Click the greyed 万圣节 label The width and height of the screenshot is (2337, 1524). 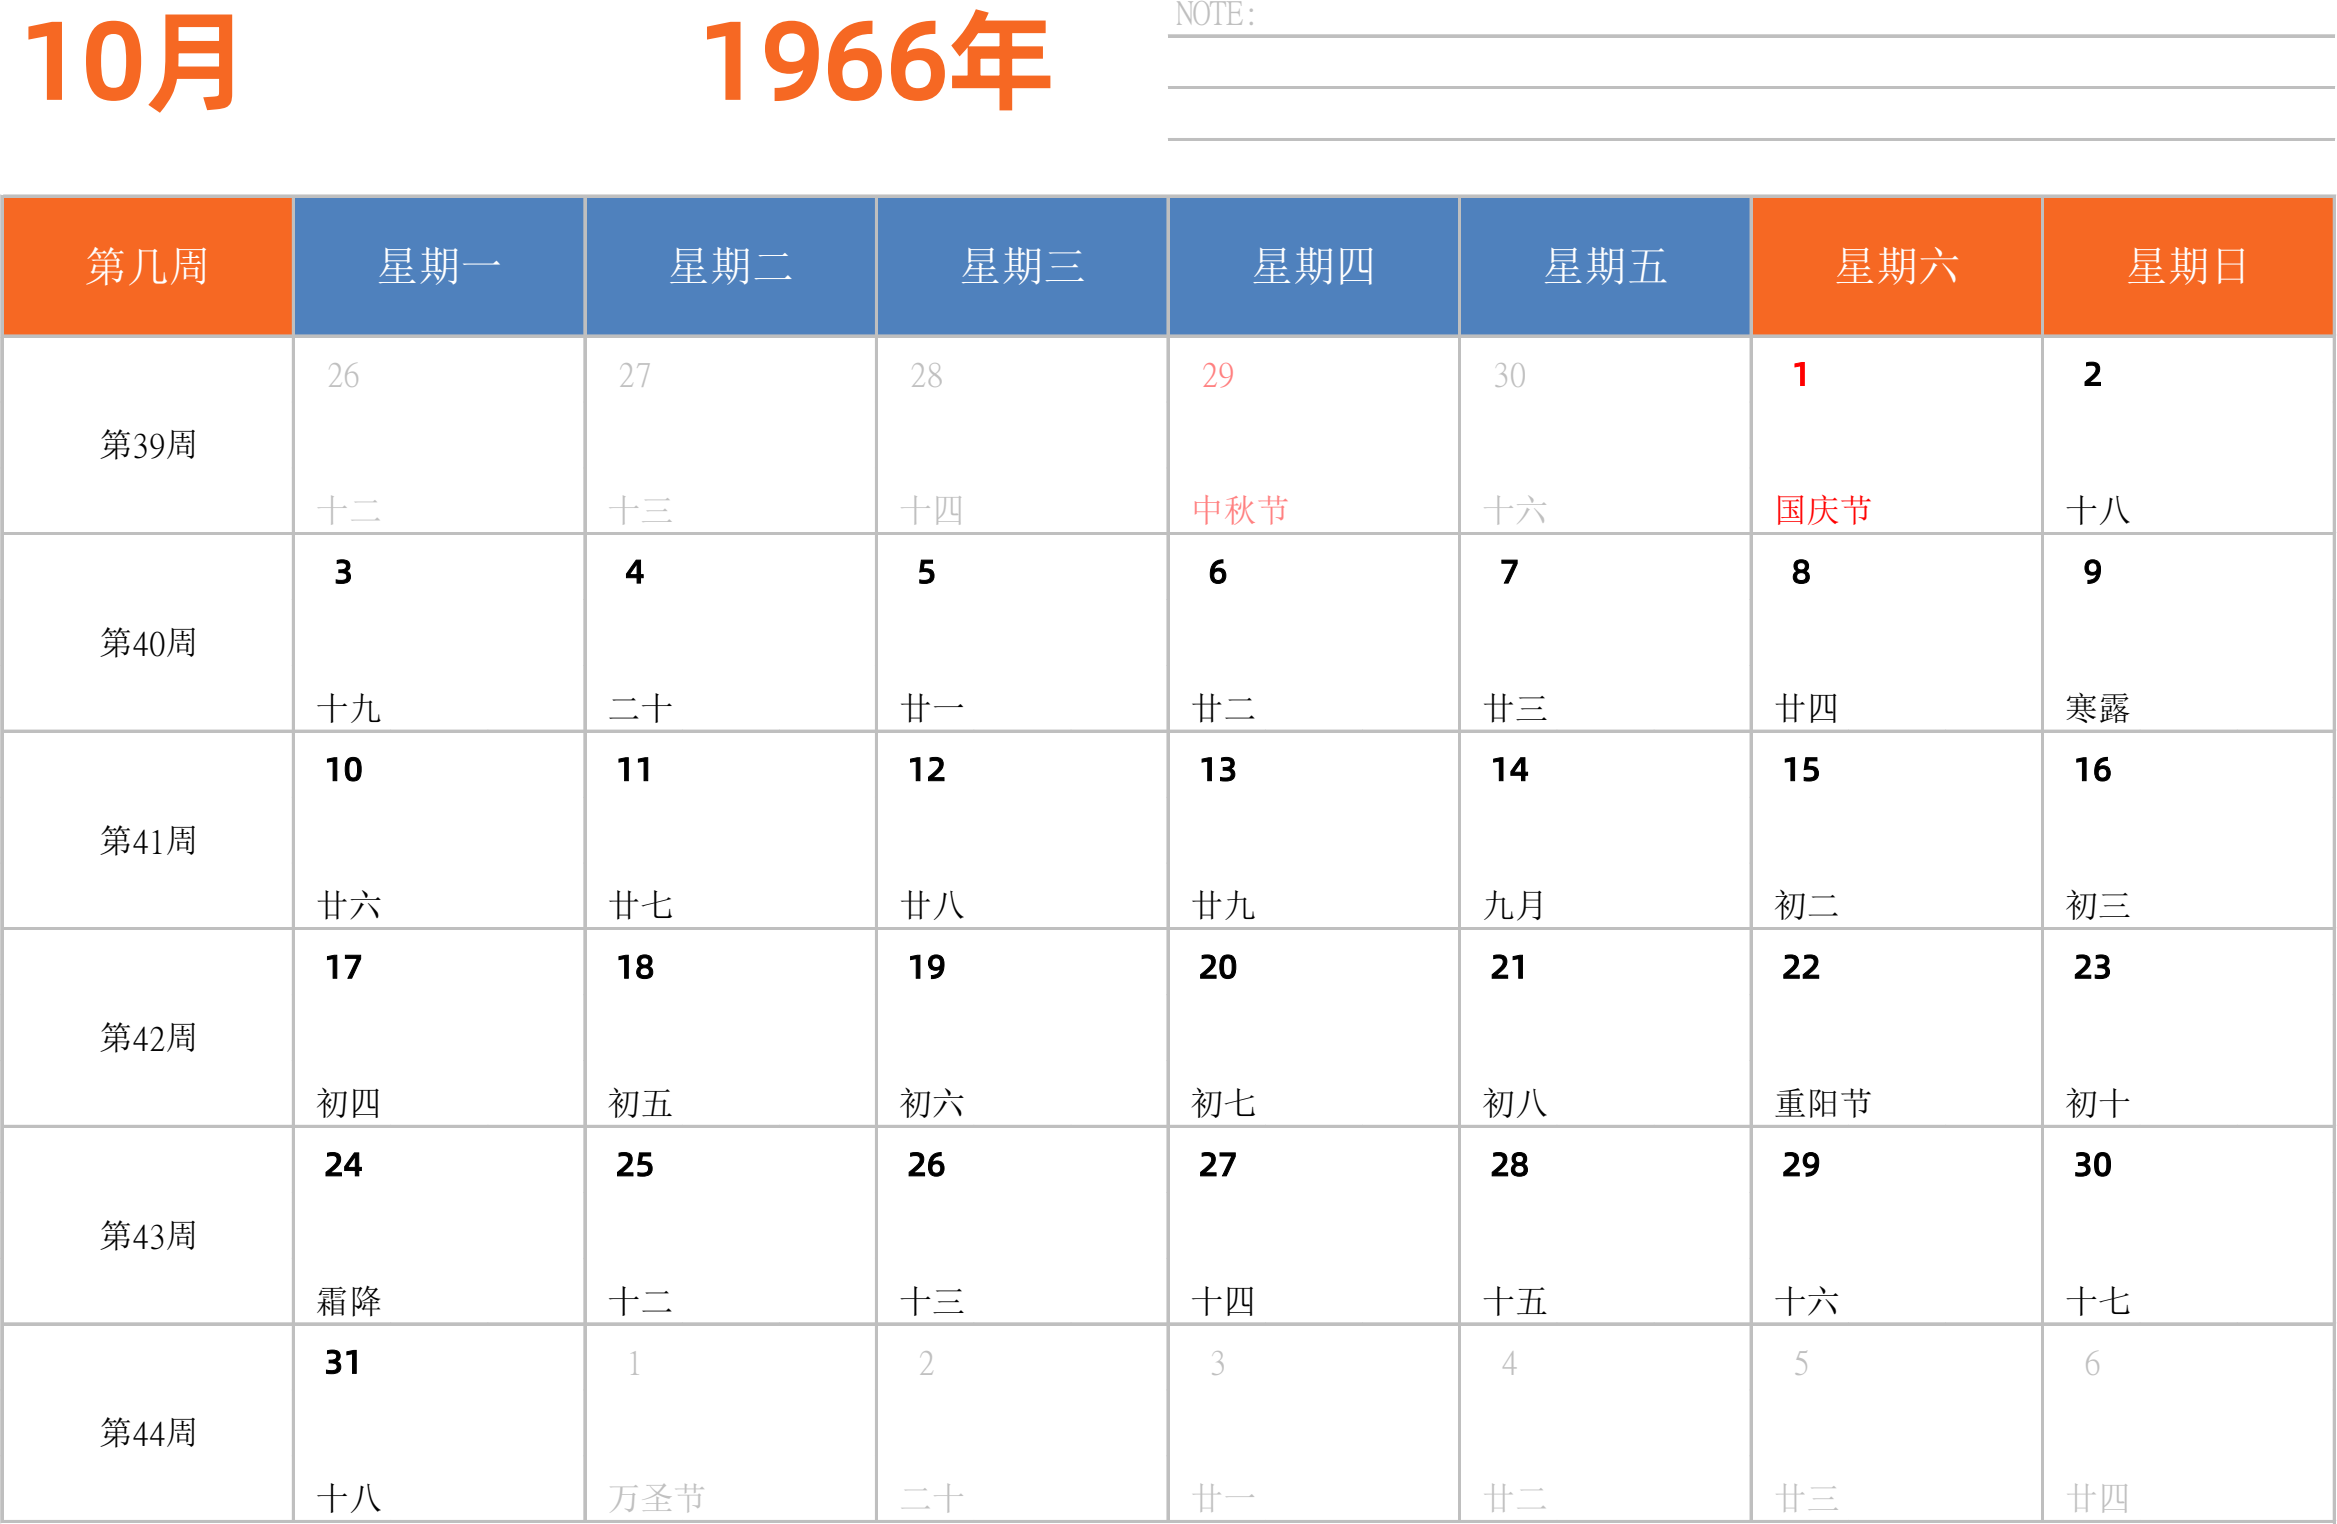[657, 1498]
